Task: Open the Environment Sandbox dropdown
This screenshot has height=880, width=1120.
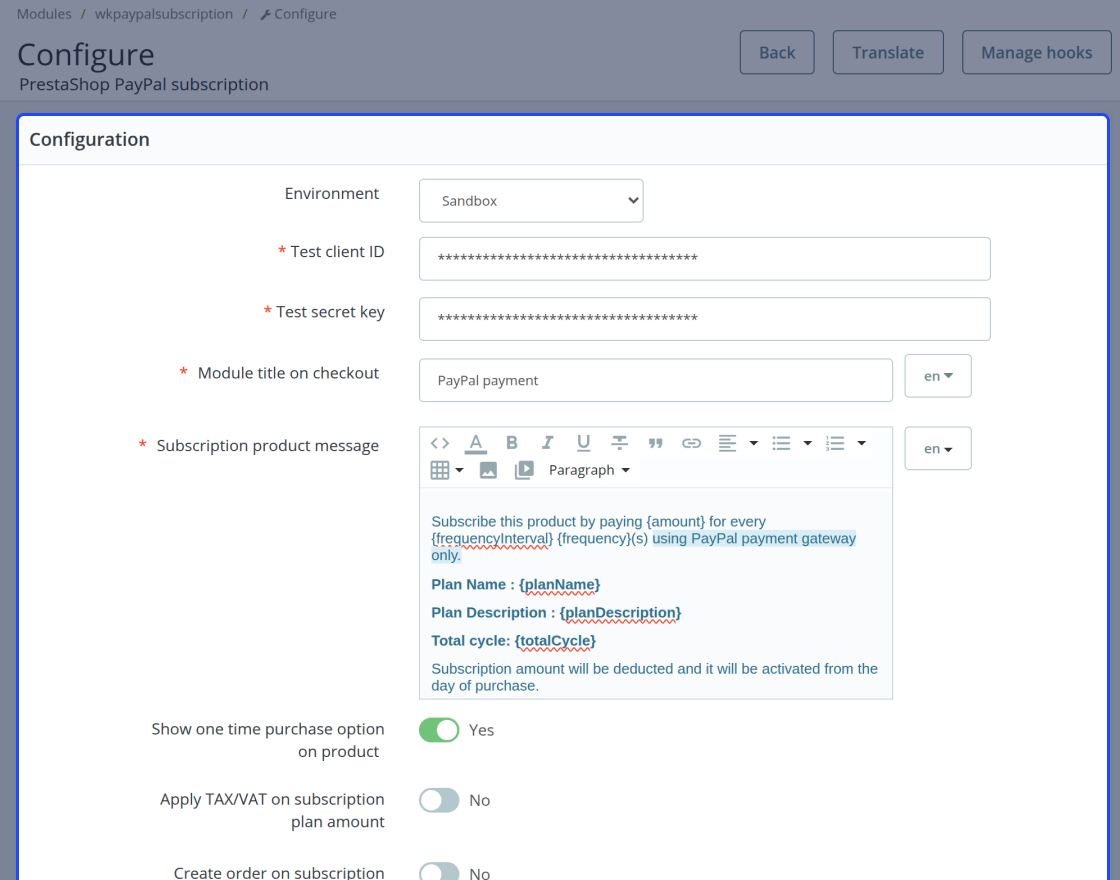Action: 531,201
